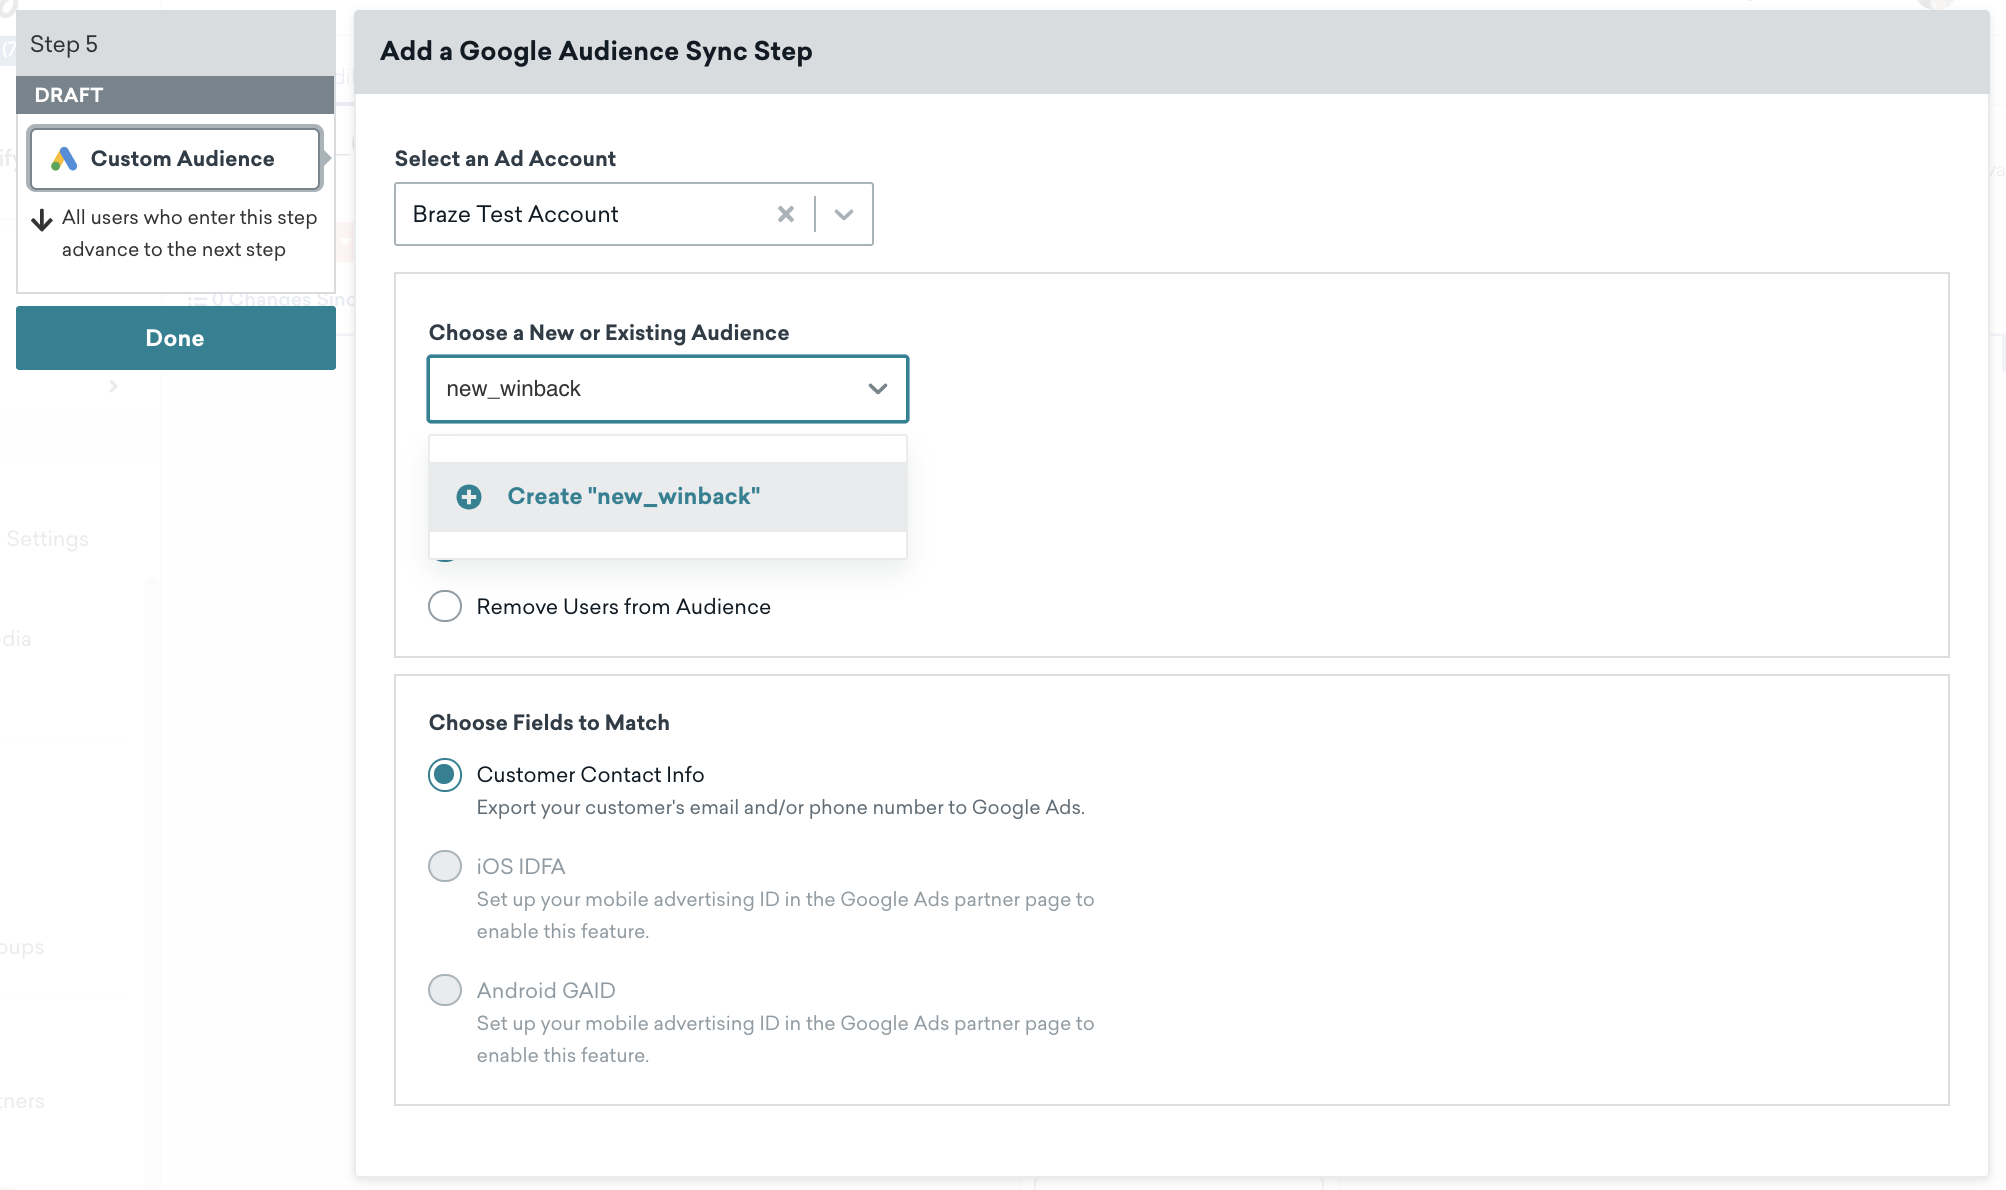2006x1190 pixels.
Task: Open the Ad Account dropdown arrow
Action: point(844,214)
